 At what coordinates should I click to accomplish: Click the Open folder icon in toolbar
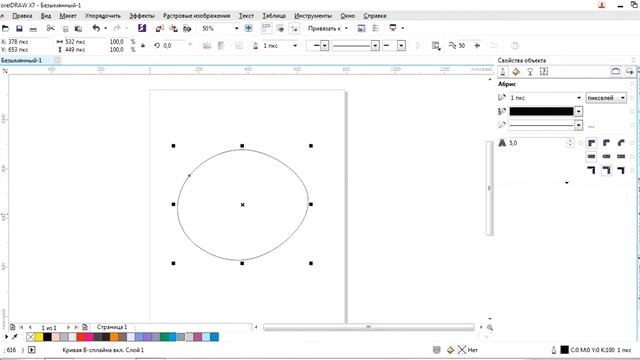5,29
